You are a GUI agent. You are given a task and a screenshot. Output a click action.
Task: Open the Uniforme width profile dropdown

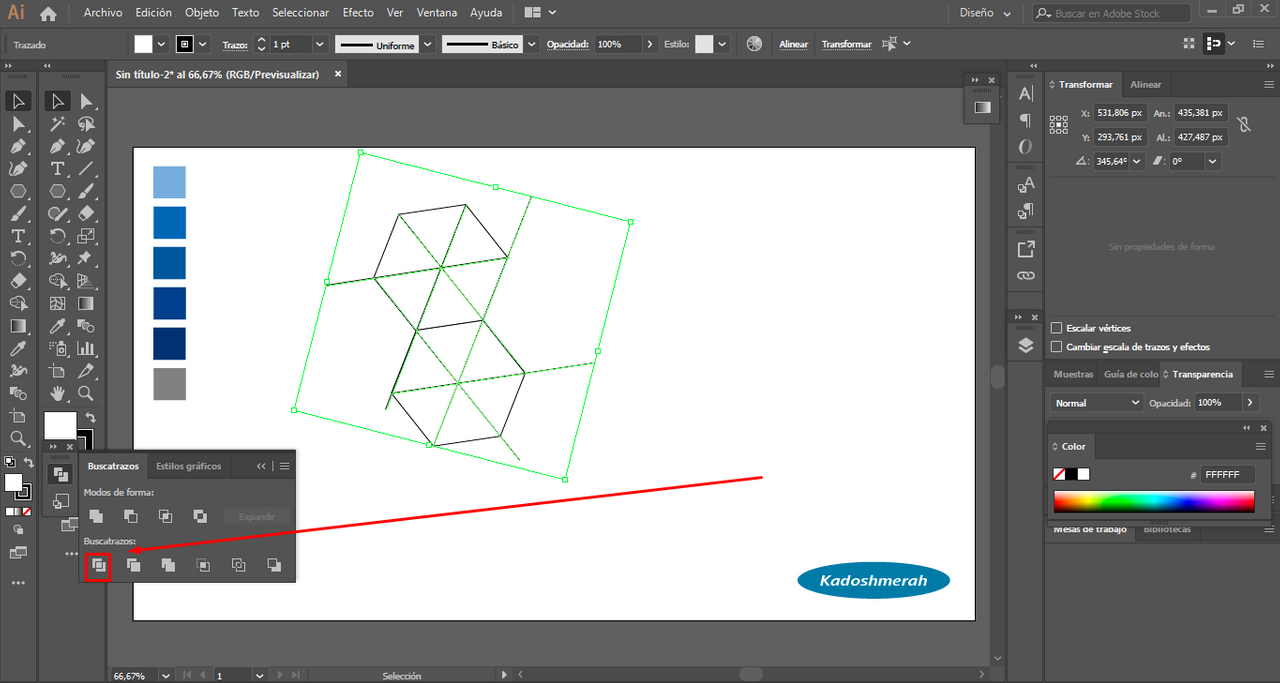coord(428,44)
